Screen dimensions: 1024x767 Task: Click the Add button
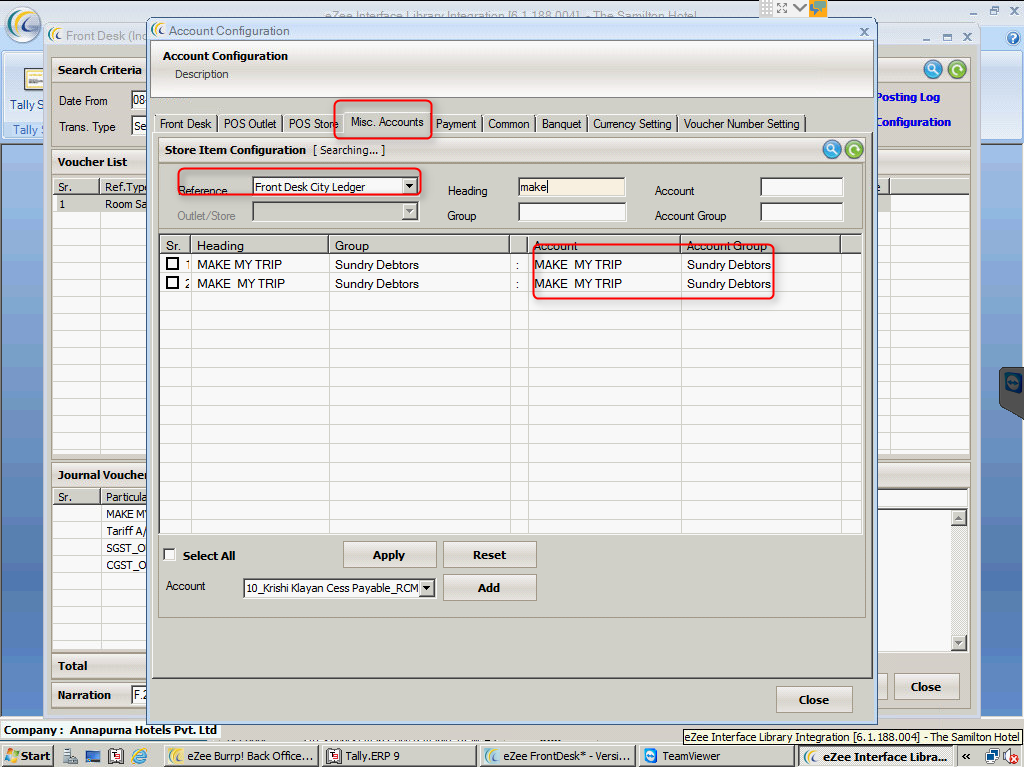pos(490,587)
